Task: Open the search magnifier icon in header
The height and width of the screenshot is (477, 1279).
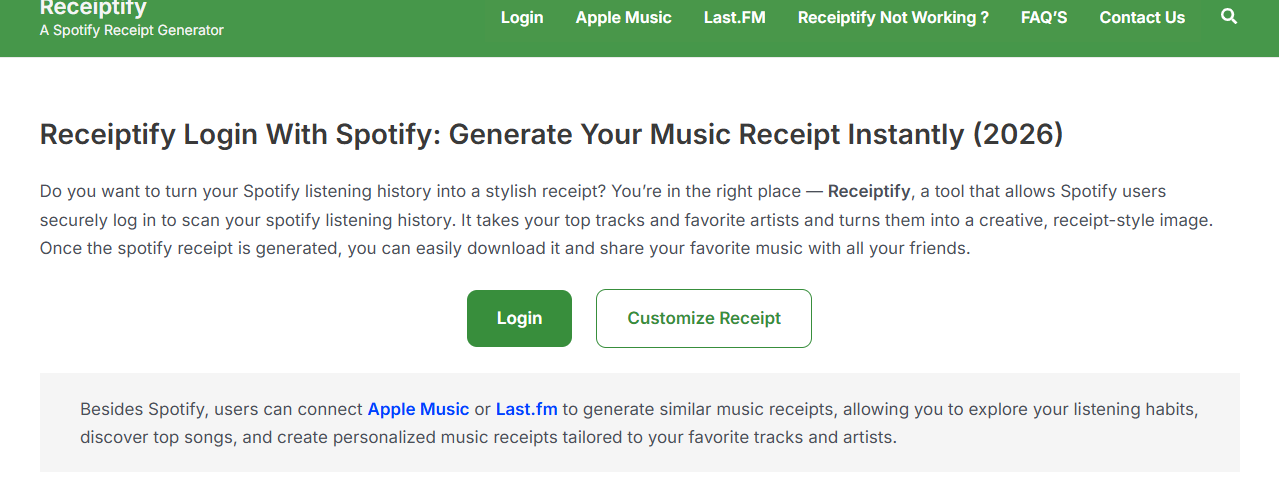Action: 1229,17
